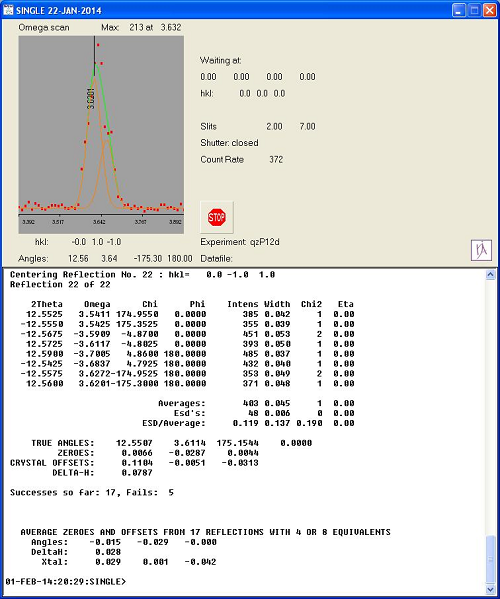Click the '2Theta' column header

(47, 304)
